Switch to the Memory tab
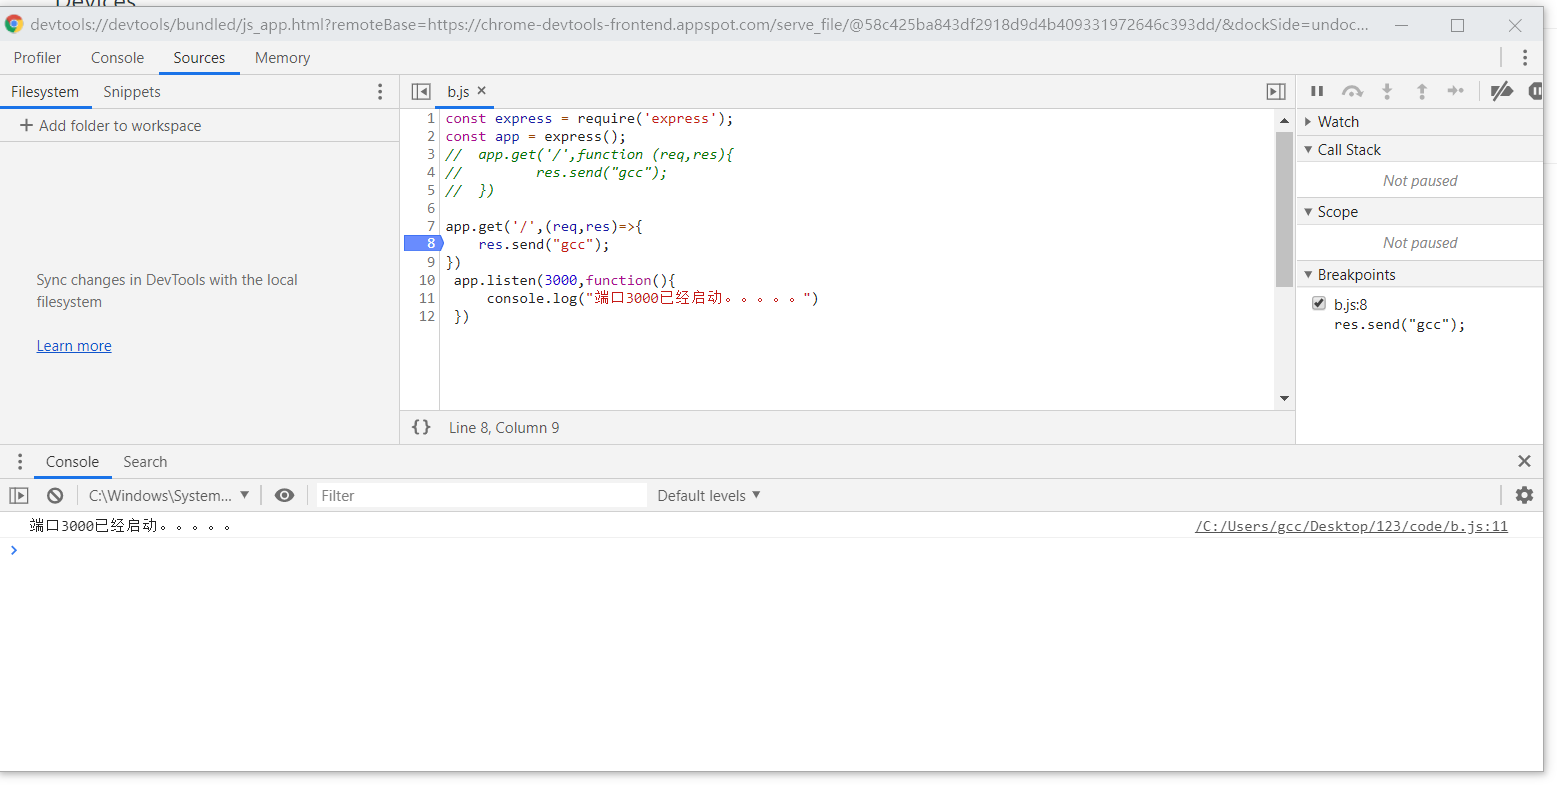Image resolution: width=1557 pixels, height=787 pixels. [x=281, y=57]
